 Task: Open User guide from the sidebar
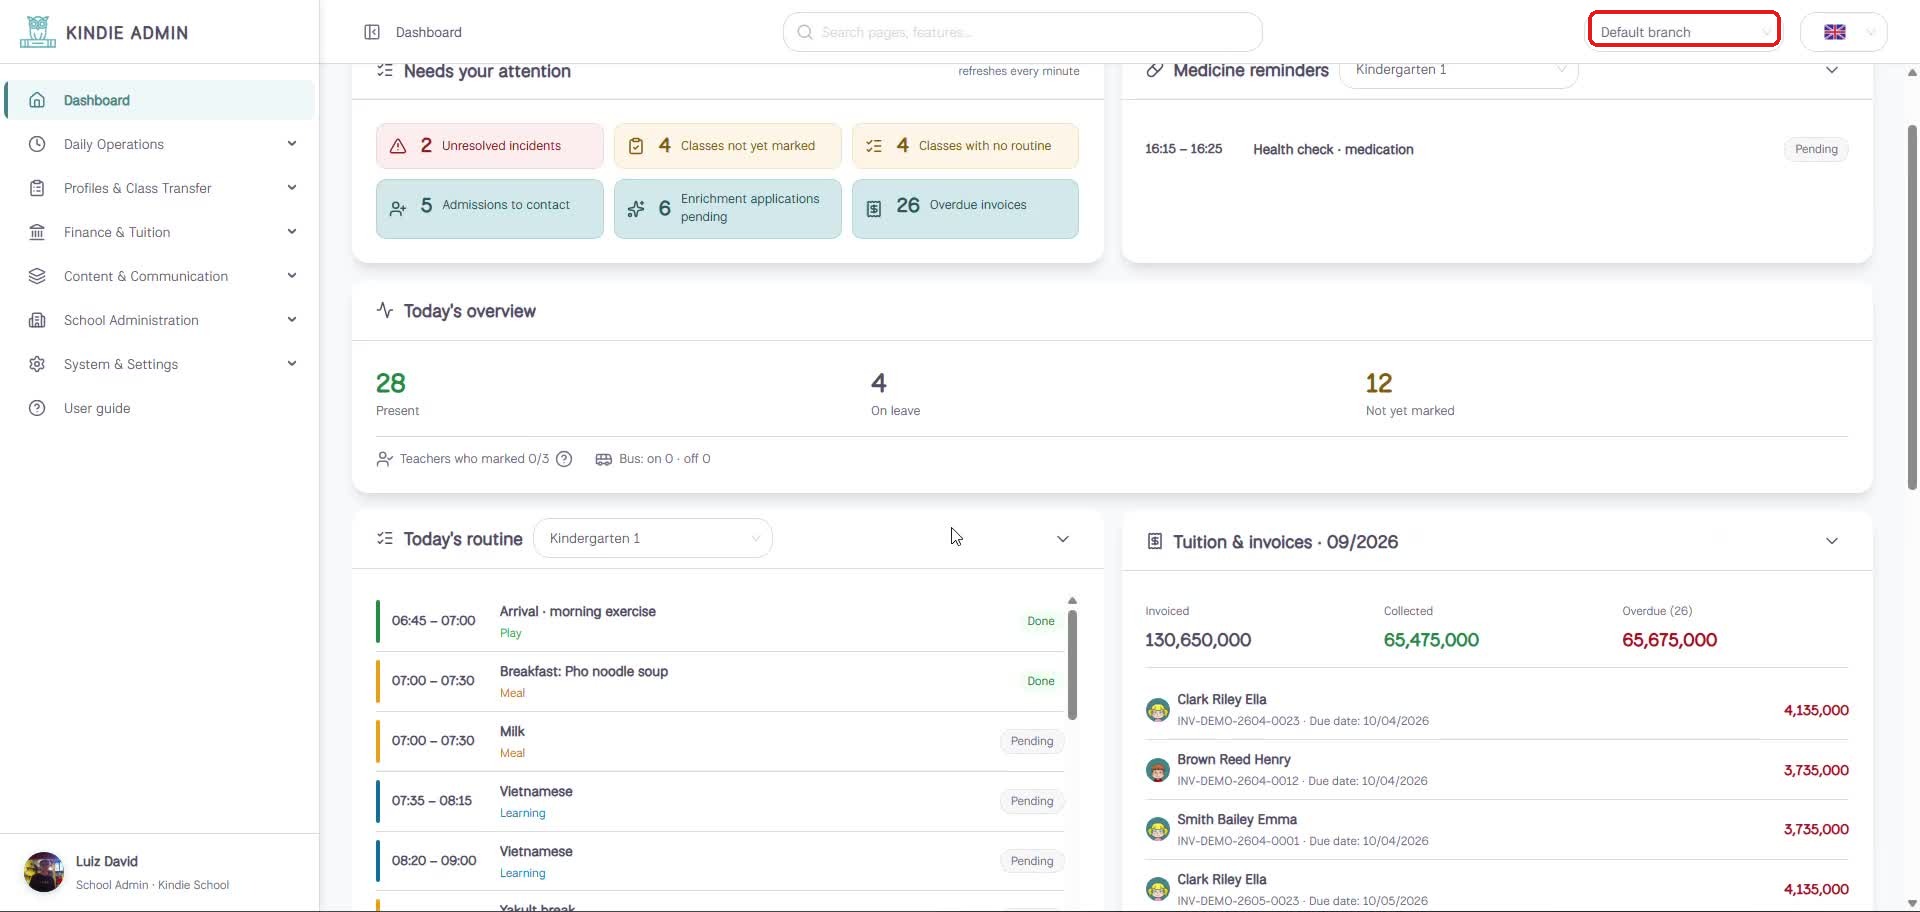click(x=160, y=408)
